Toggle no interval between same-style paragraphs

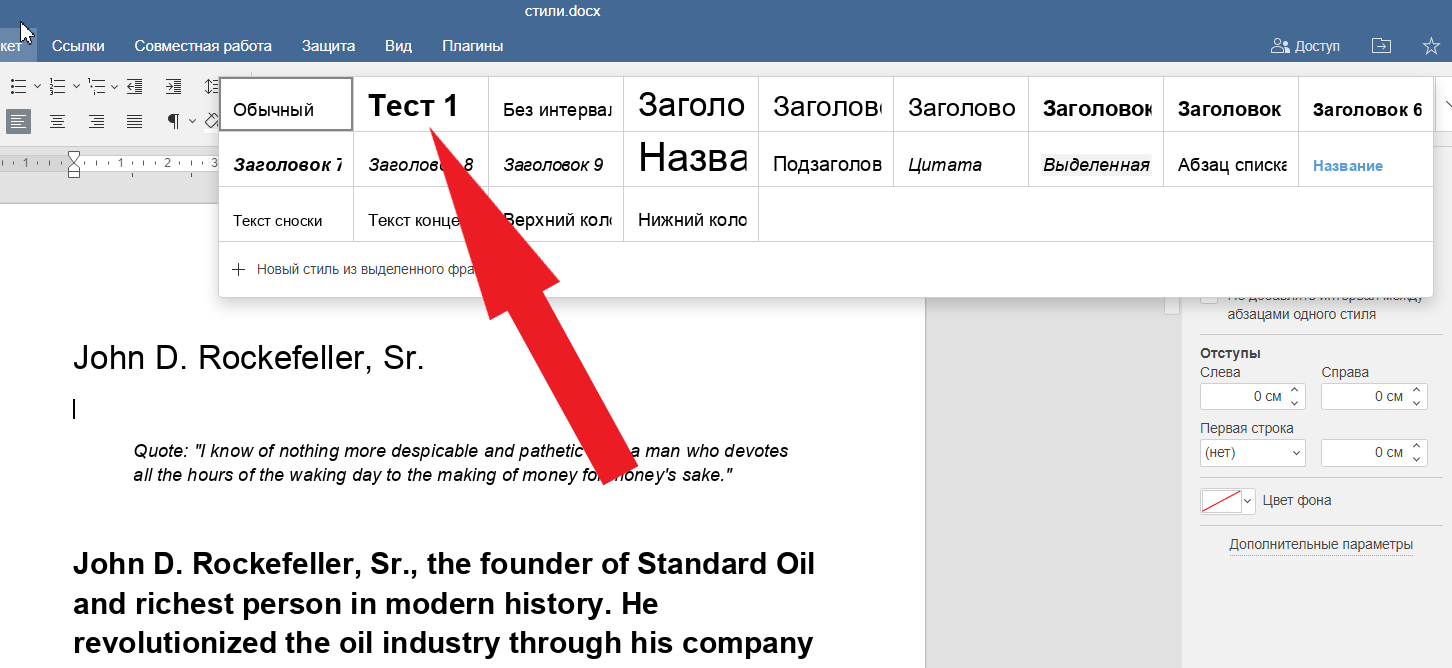(1209, 298)
